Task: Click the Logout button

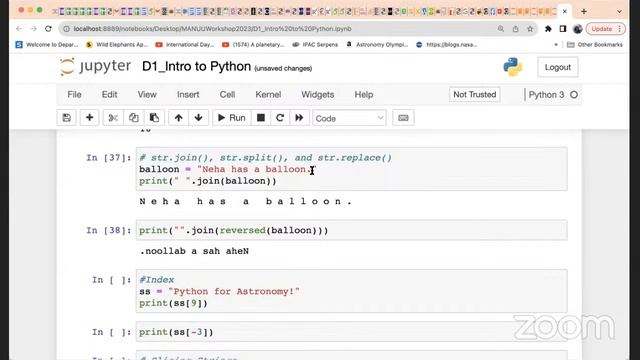Action: coord(558,67)
